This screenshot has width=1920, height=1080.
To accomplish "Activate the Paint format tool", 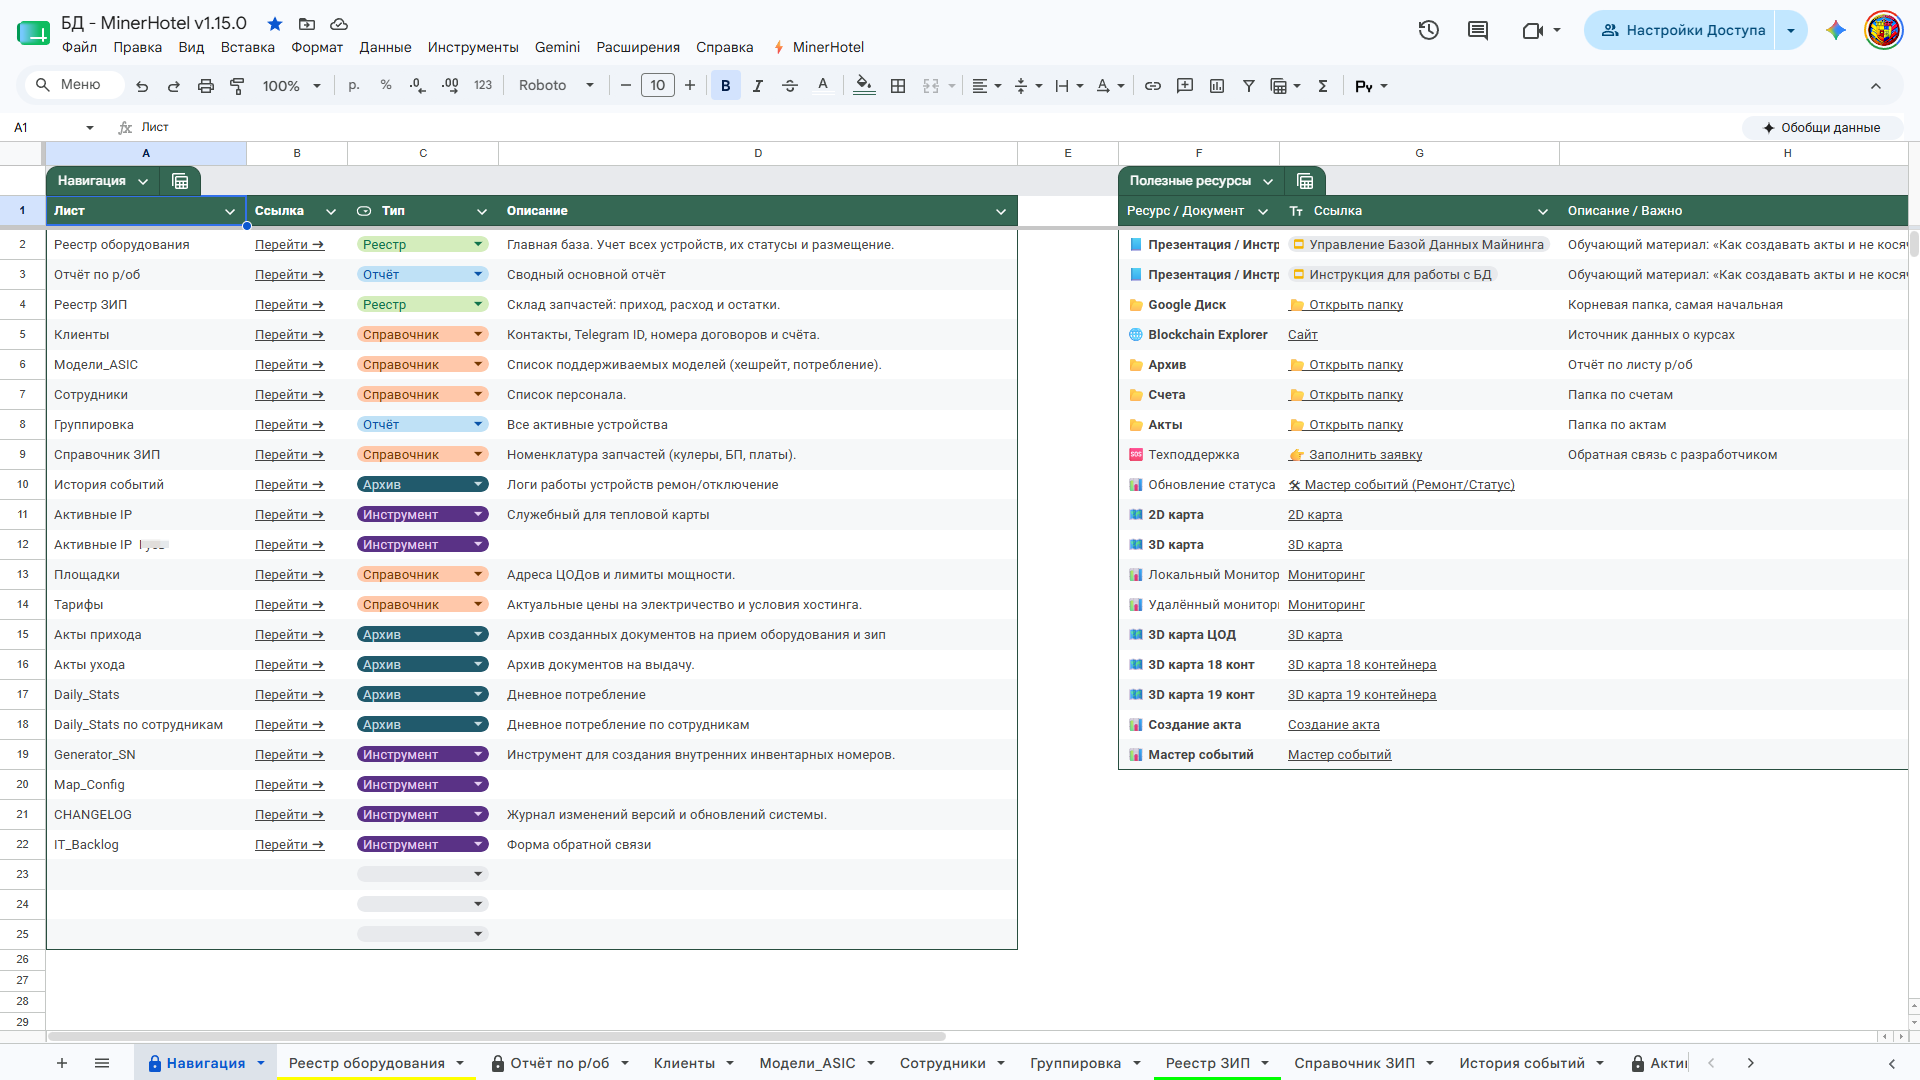I will click(x=237, y=86).
